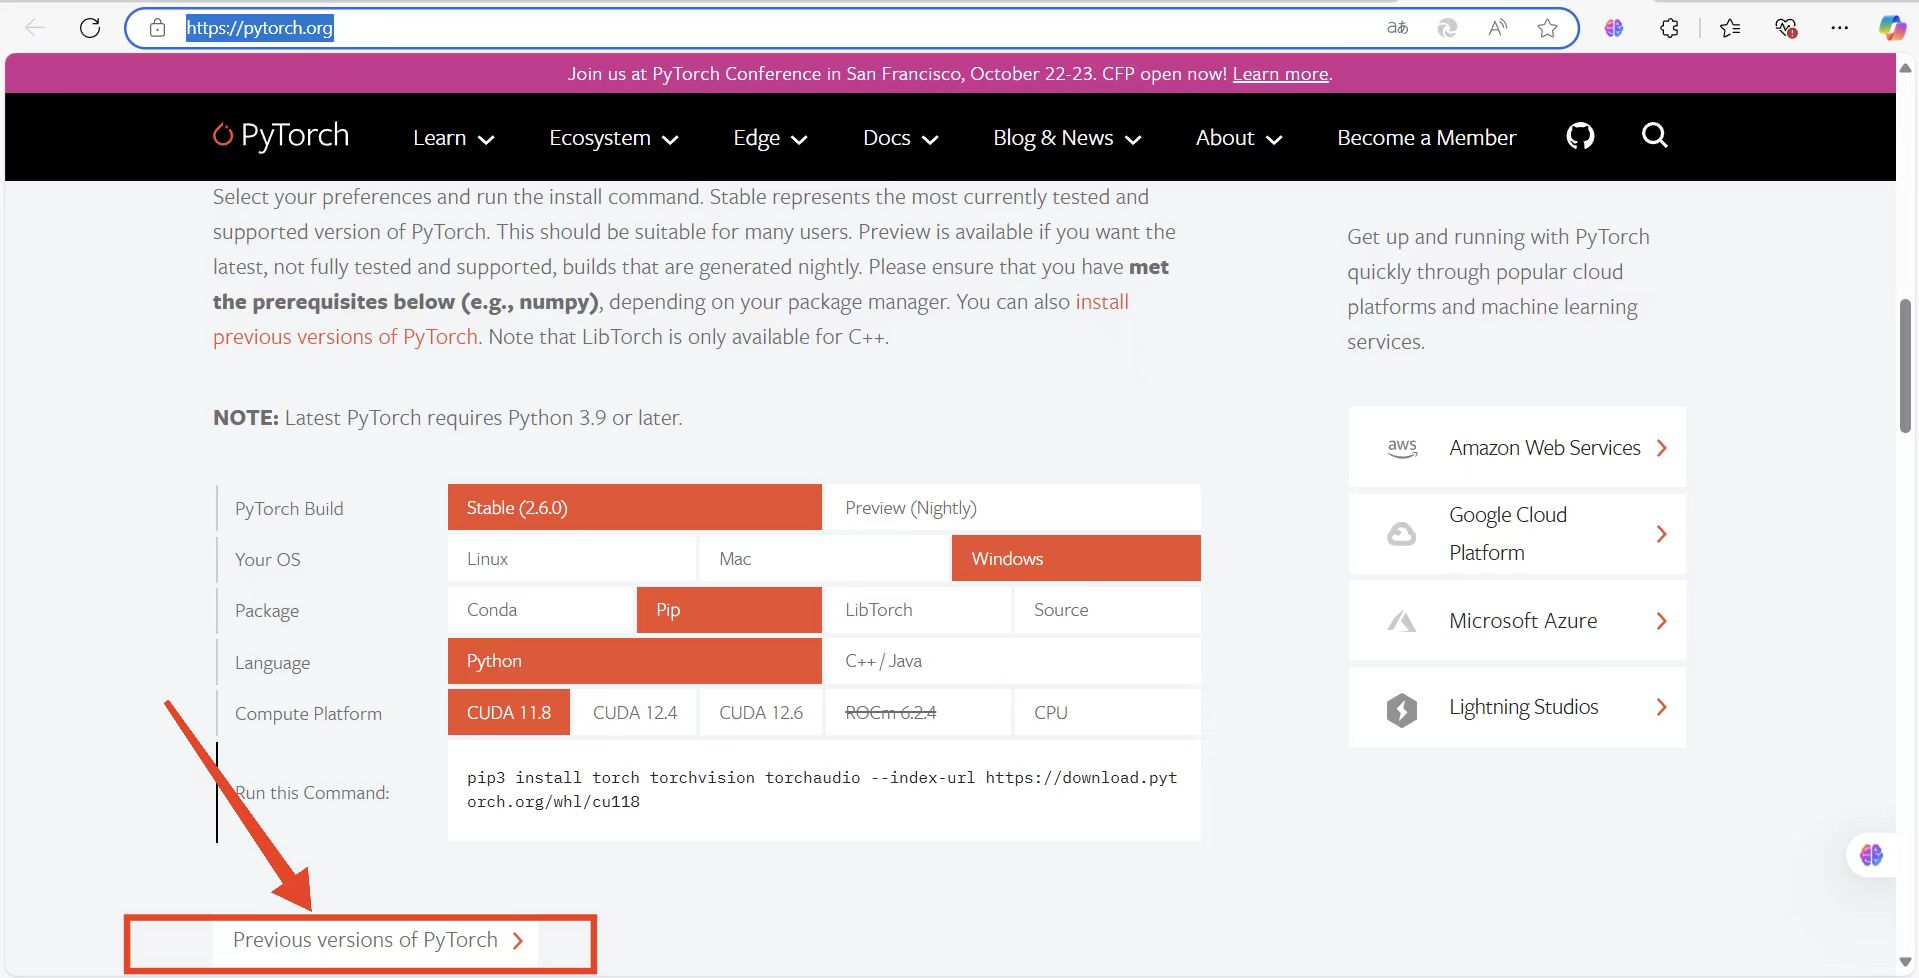This screenshot has height=978, width=1919.
Task: Click the read aloud icon
Action: [1497, 28]
